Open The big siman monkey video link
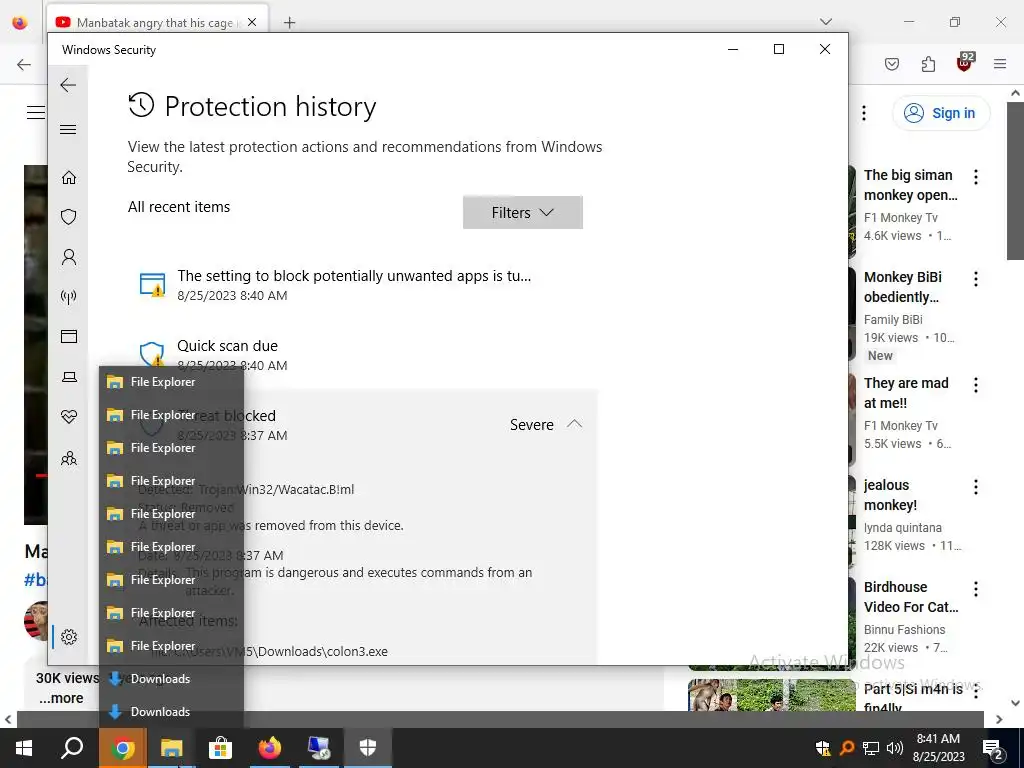1024x768 pixels. click(x=910, y=185)
